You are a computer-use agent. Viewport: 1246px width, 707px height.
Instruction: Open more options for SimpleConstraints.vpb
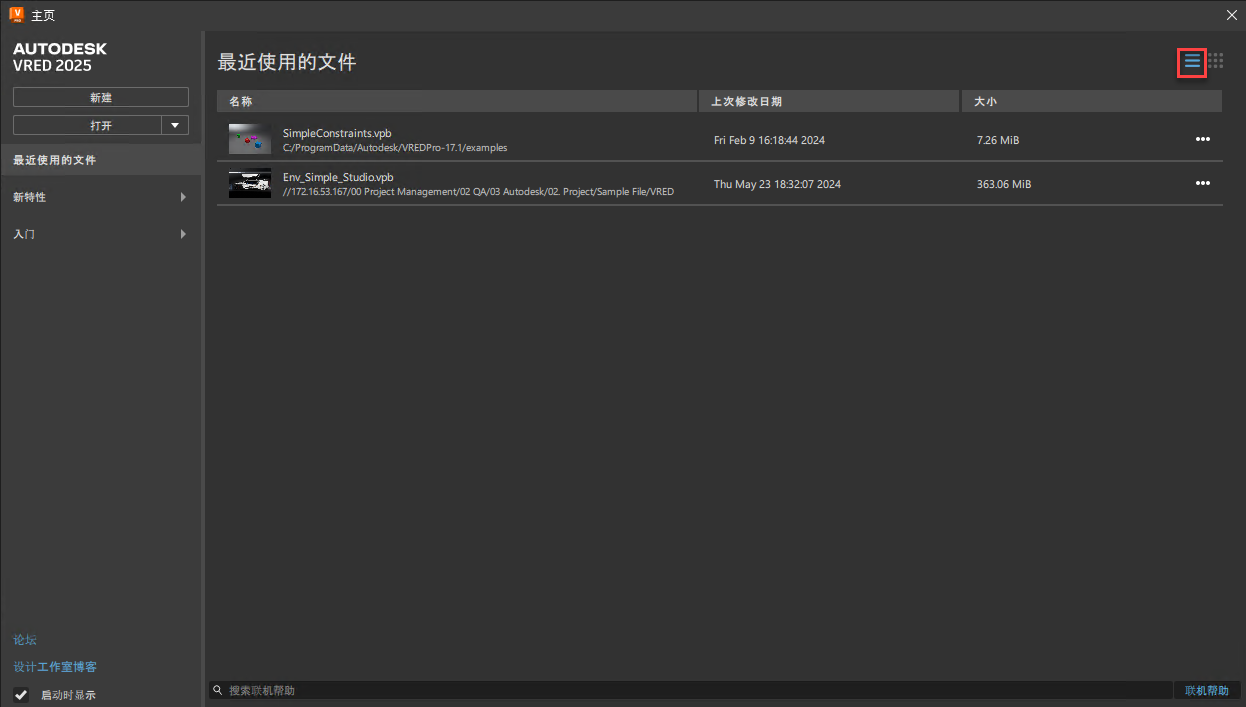click(x=1203, y=140)
